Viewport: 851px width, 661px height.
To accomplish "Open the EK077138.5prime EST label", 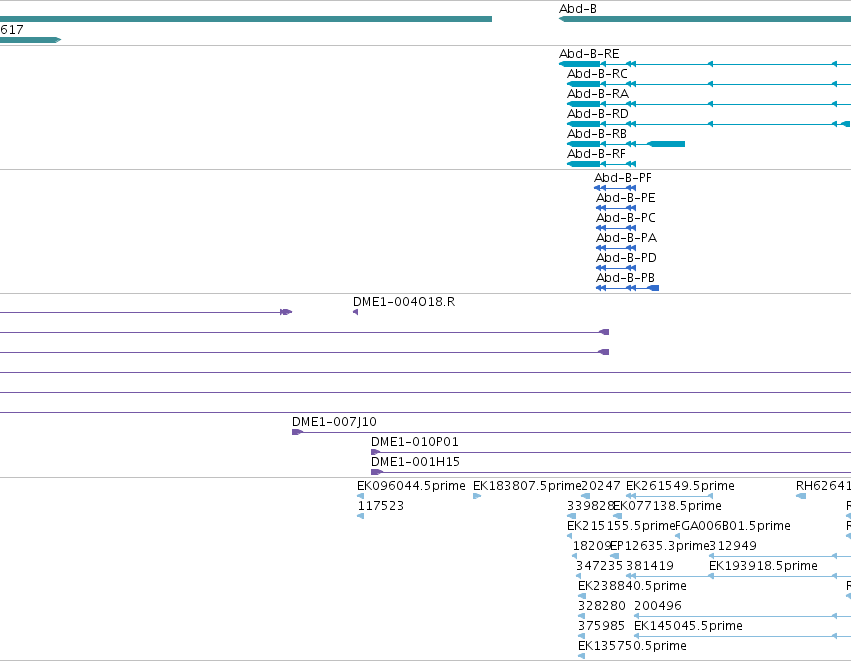I will pyautogui.click(x=668, y=506).
